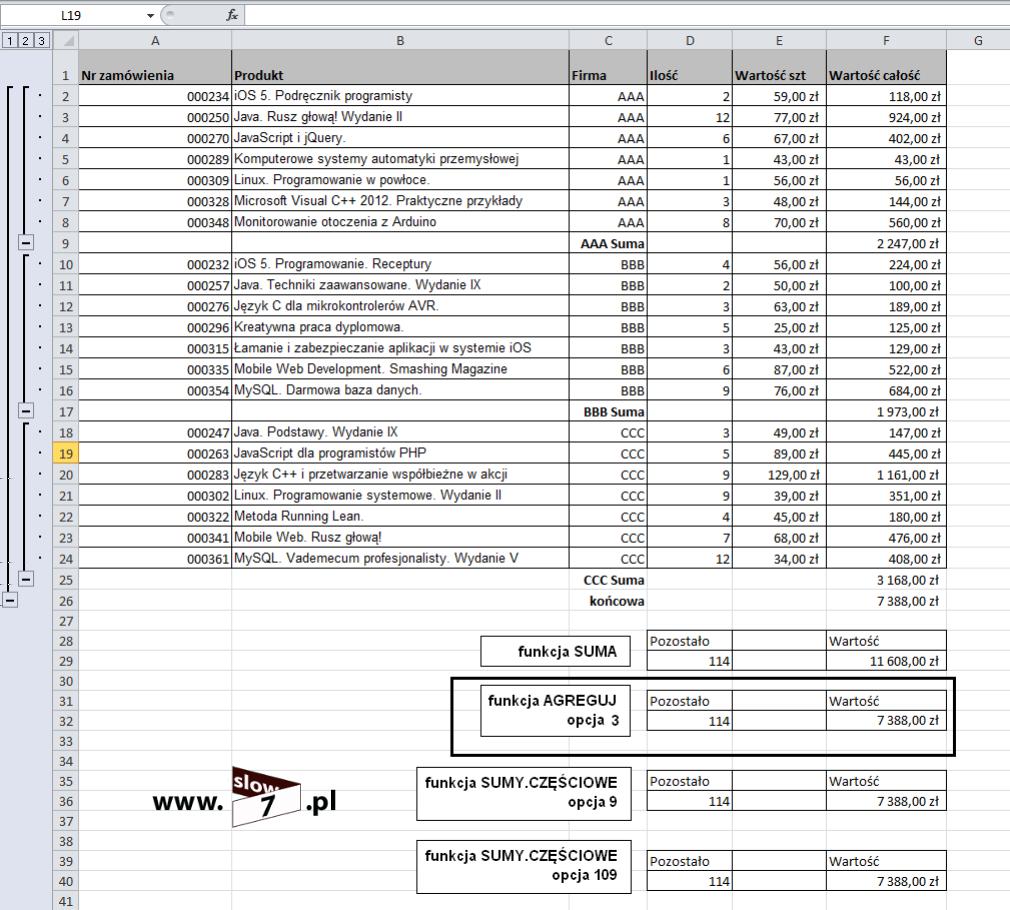Select order number 000270 cell
The image size is (1010, 910).
point(155,138)
